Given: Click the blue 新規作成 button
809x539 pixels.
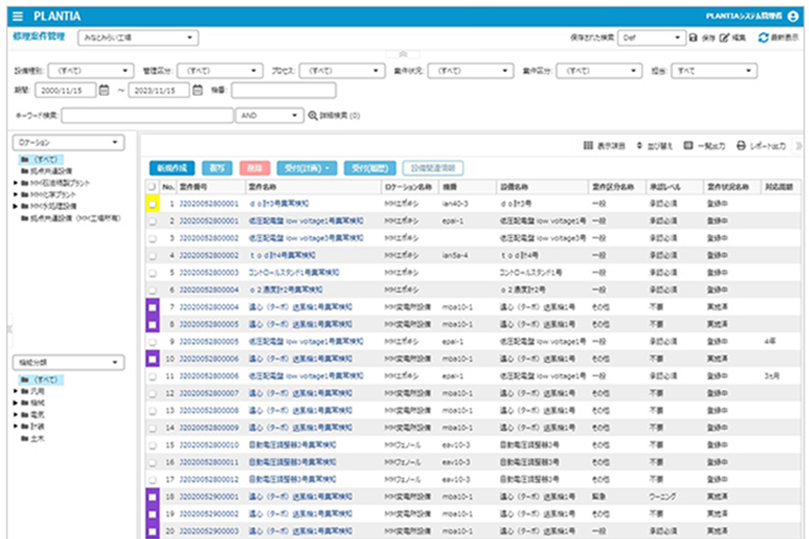Looking at the screenshot, I should pyautogui.click(x=172, y=168).
